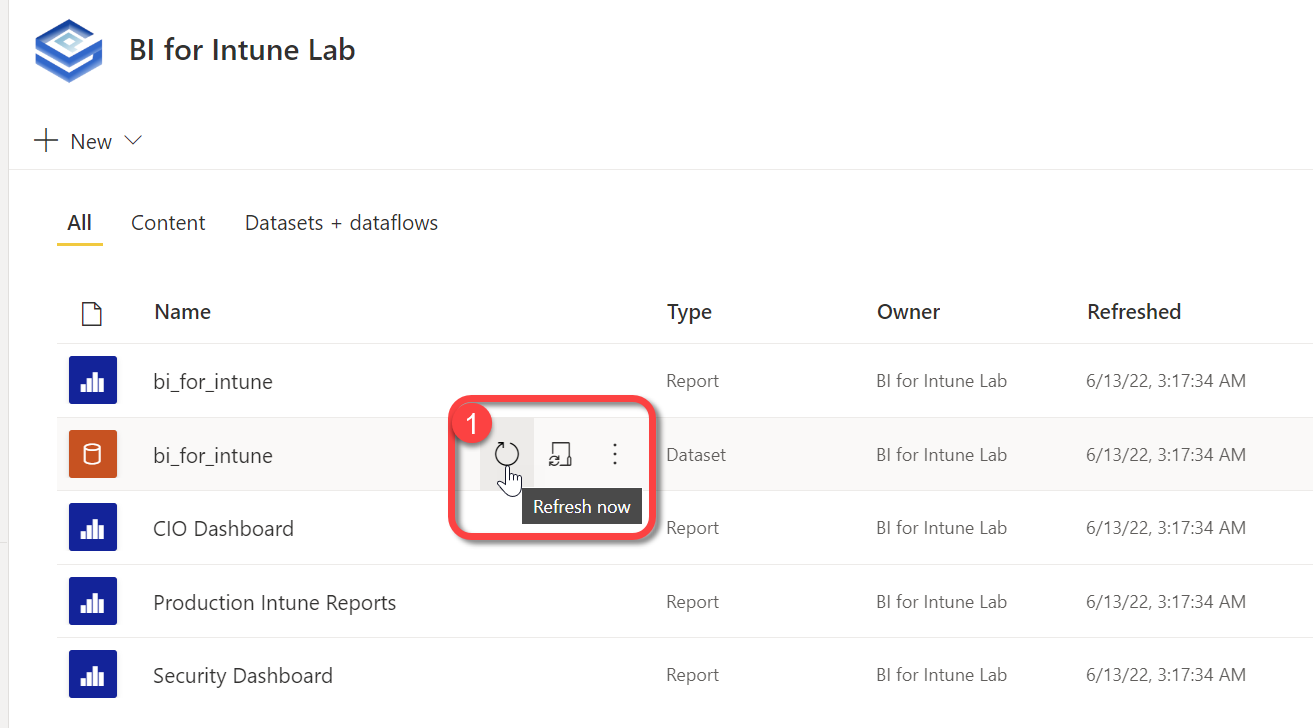This screenshot has height=728, width=1313.
Task: Click Production Intune Reports report icon
Action: [x=93, y=602]
